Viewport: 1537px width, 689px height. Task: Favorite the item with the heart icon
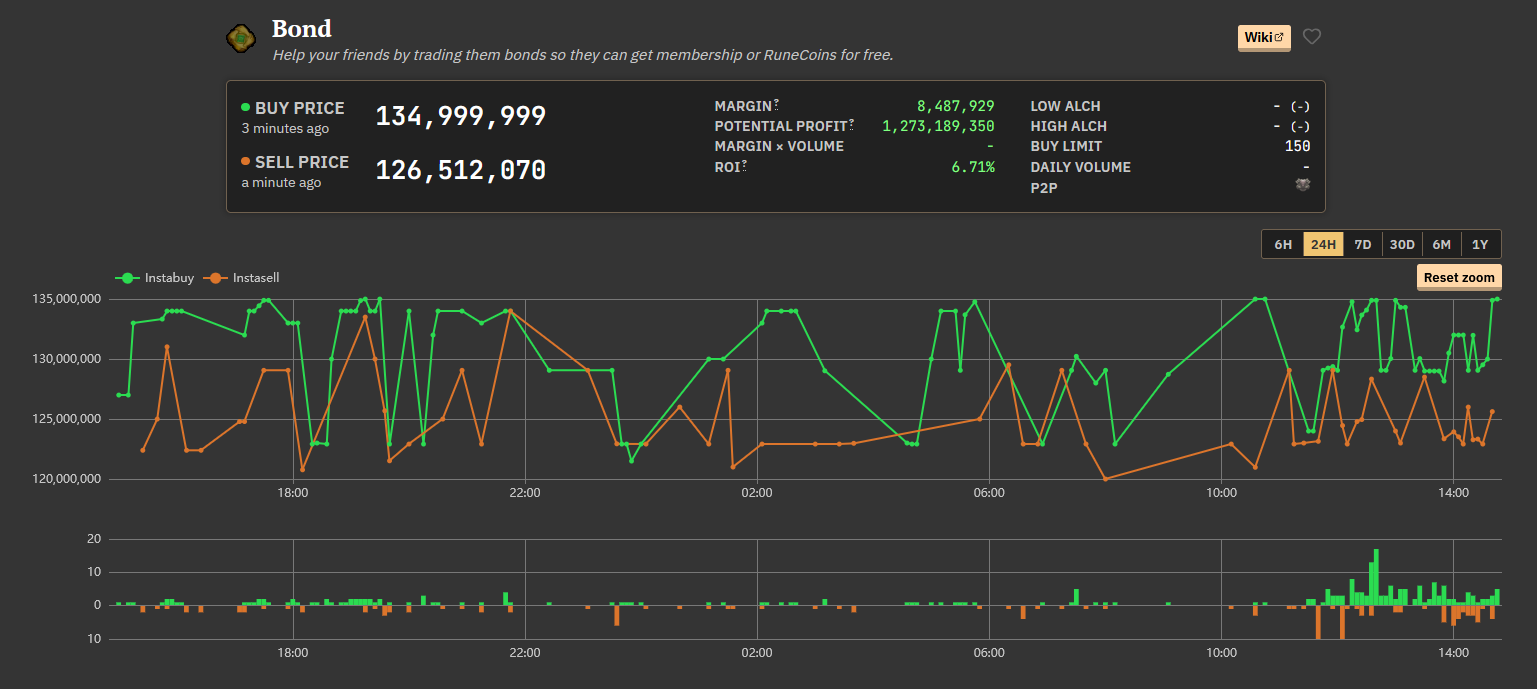point(1312,37)
